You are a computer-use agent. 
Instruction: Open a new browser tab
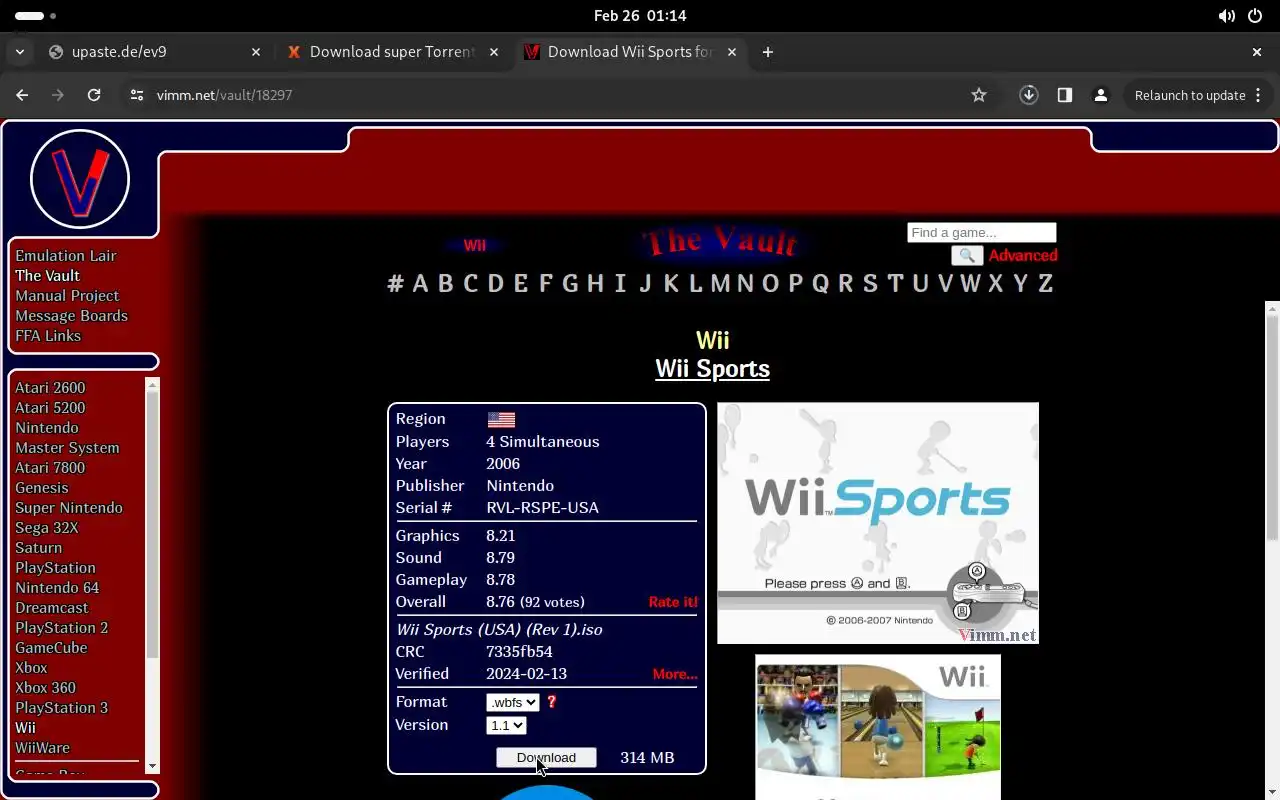[768, 52]
